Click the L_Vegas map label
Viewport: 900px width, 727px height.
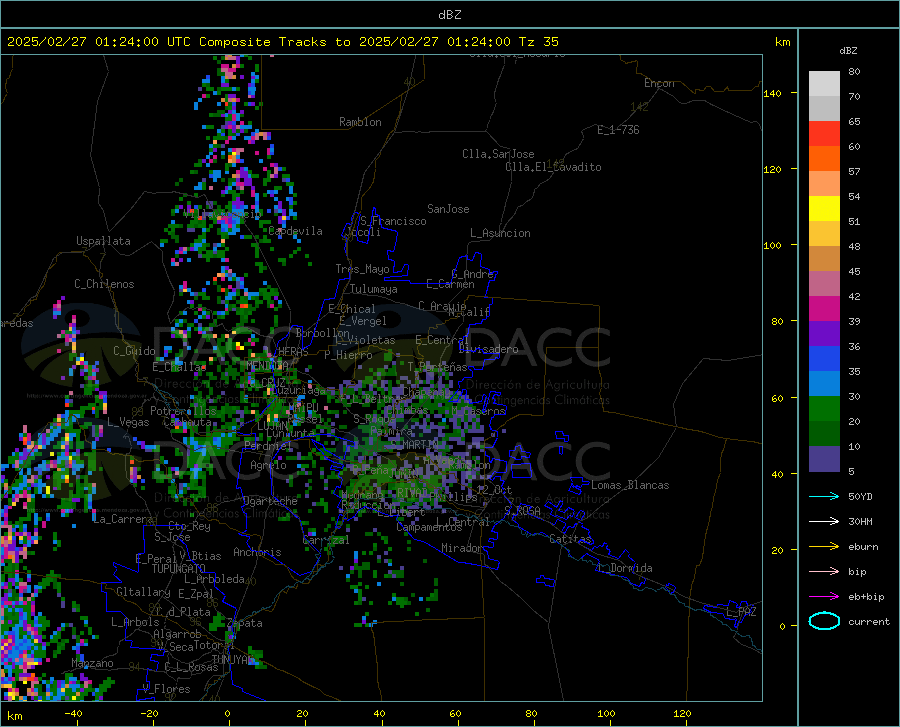point(128,422)
